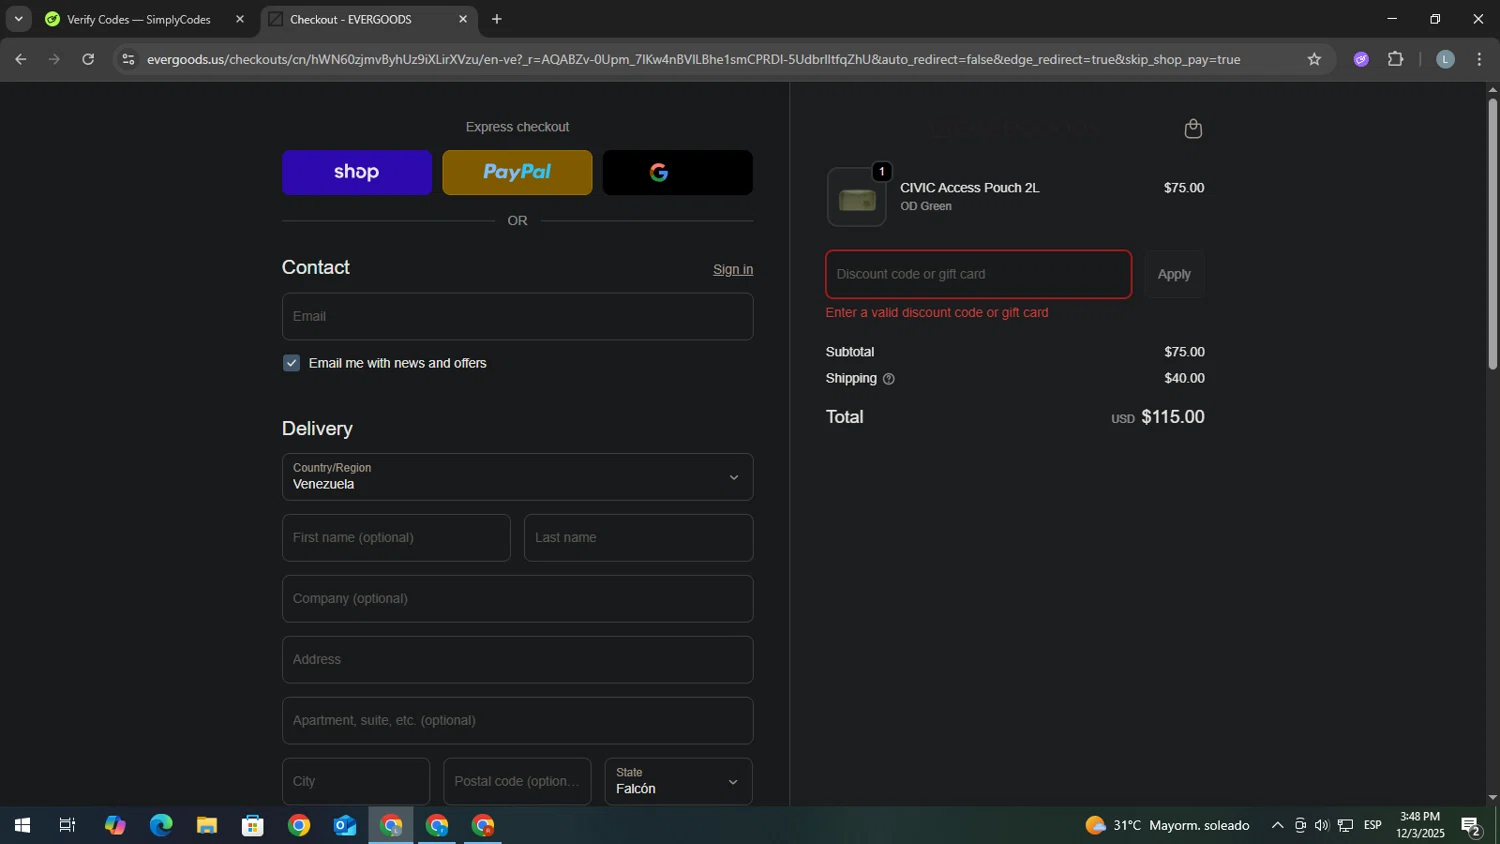This screenshot has width=1500, height=844.
Task: Go back to previous page
Action: tap(21, 59)
